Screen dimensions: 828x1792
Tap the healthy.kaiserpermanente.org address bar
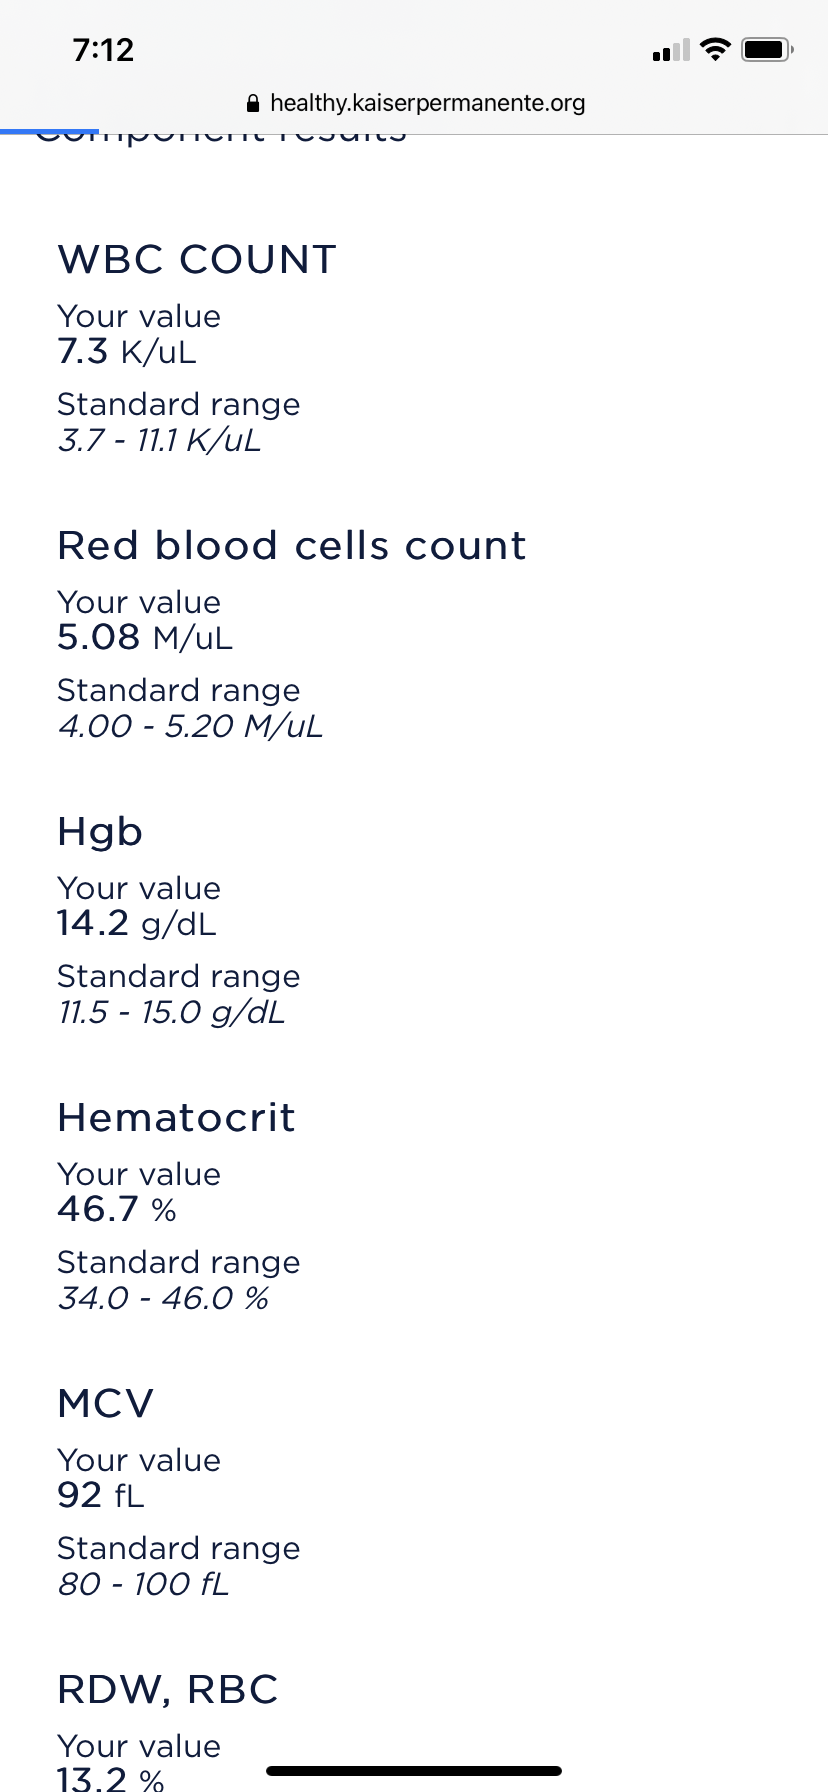pos(427,103)
